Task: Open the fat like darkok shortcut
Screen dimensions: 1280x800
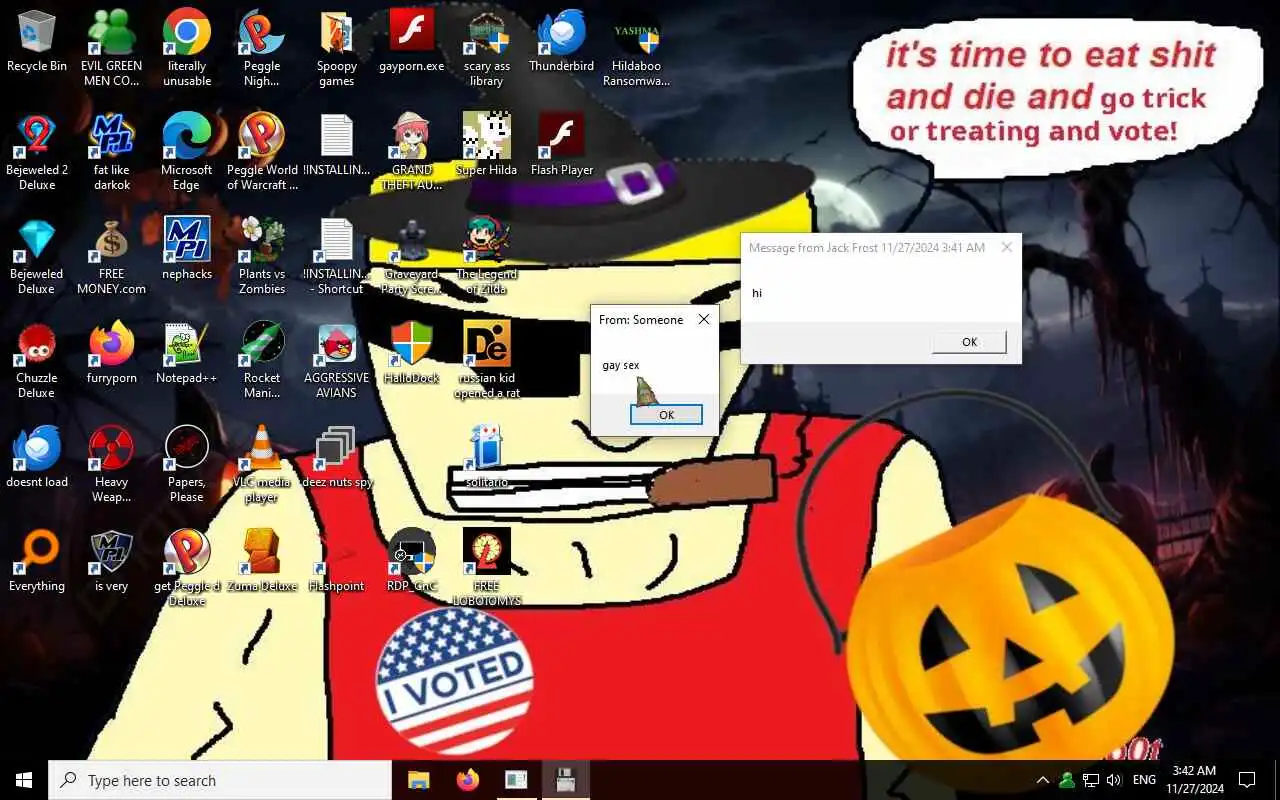Action: click(x=111, y=152)
